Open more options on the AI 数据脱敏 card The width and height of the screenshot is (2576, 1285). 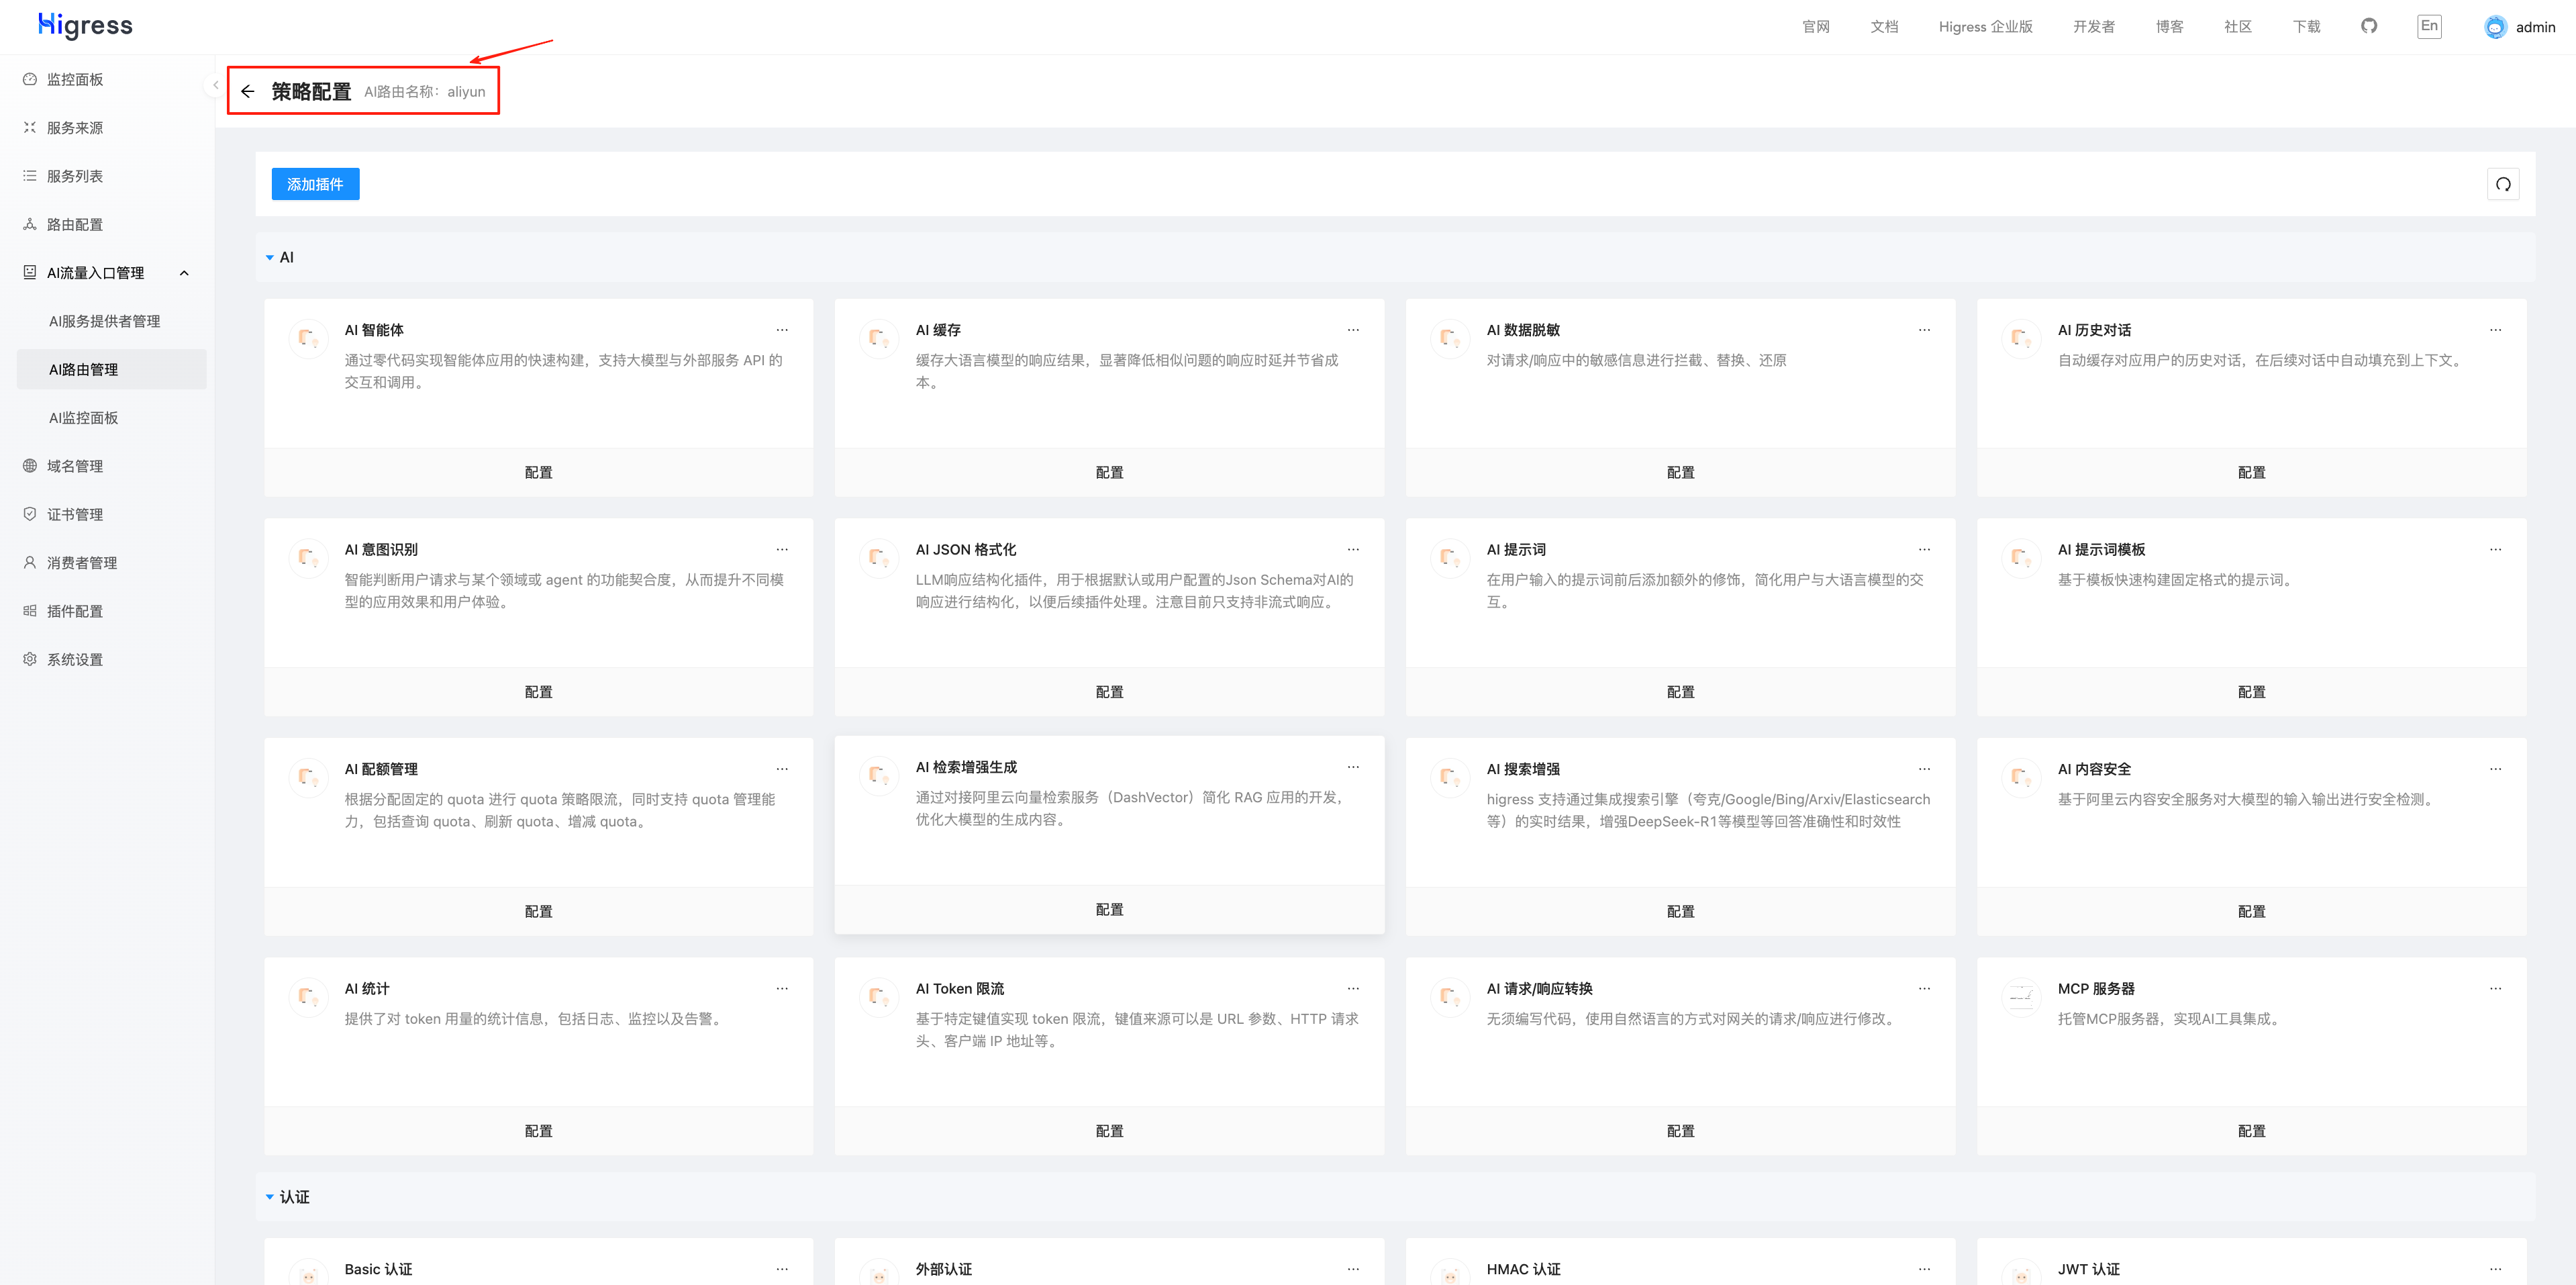[1924, 330]
